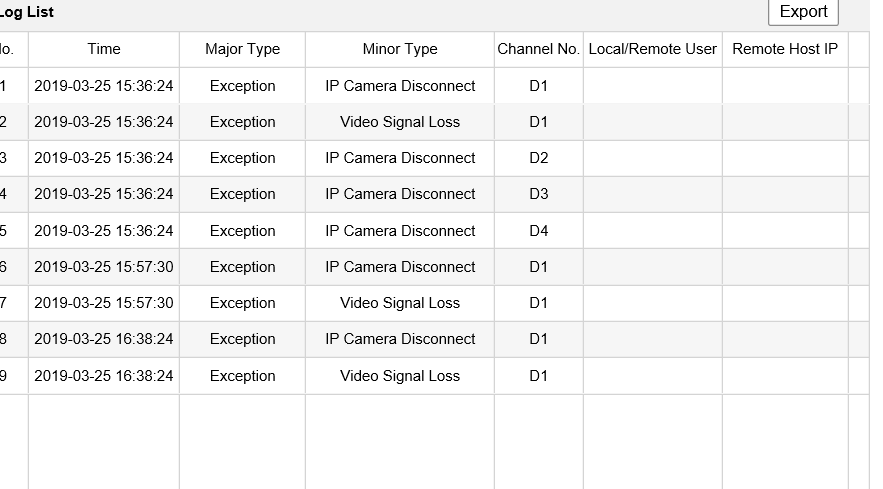
Task: Sort the log by Time column header
Action: tap(104, 49)
